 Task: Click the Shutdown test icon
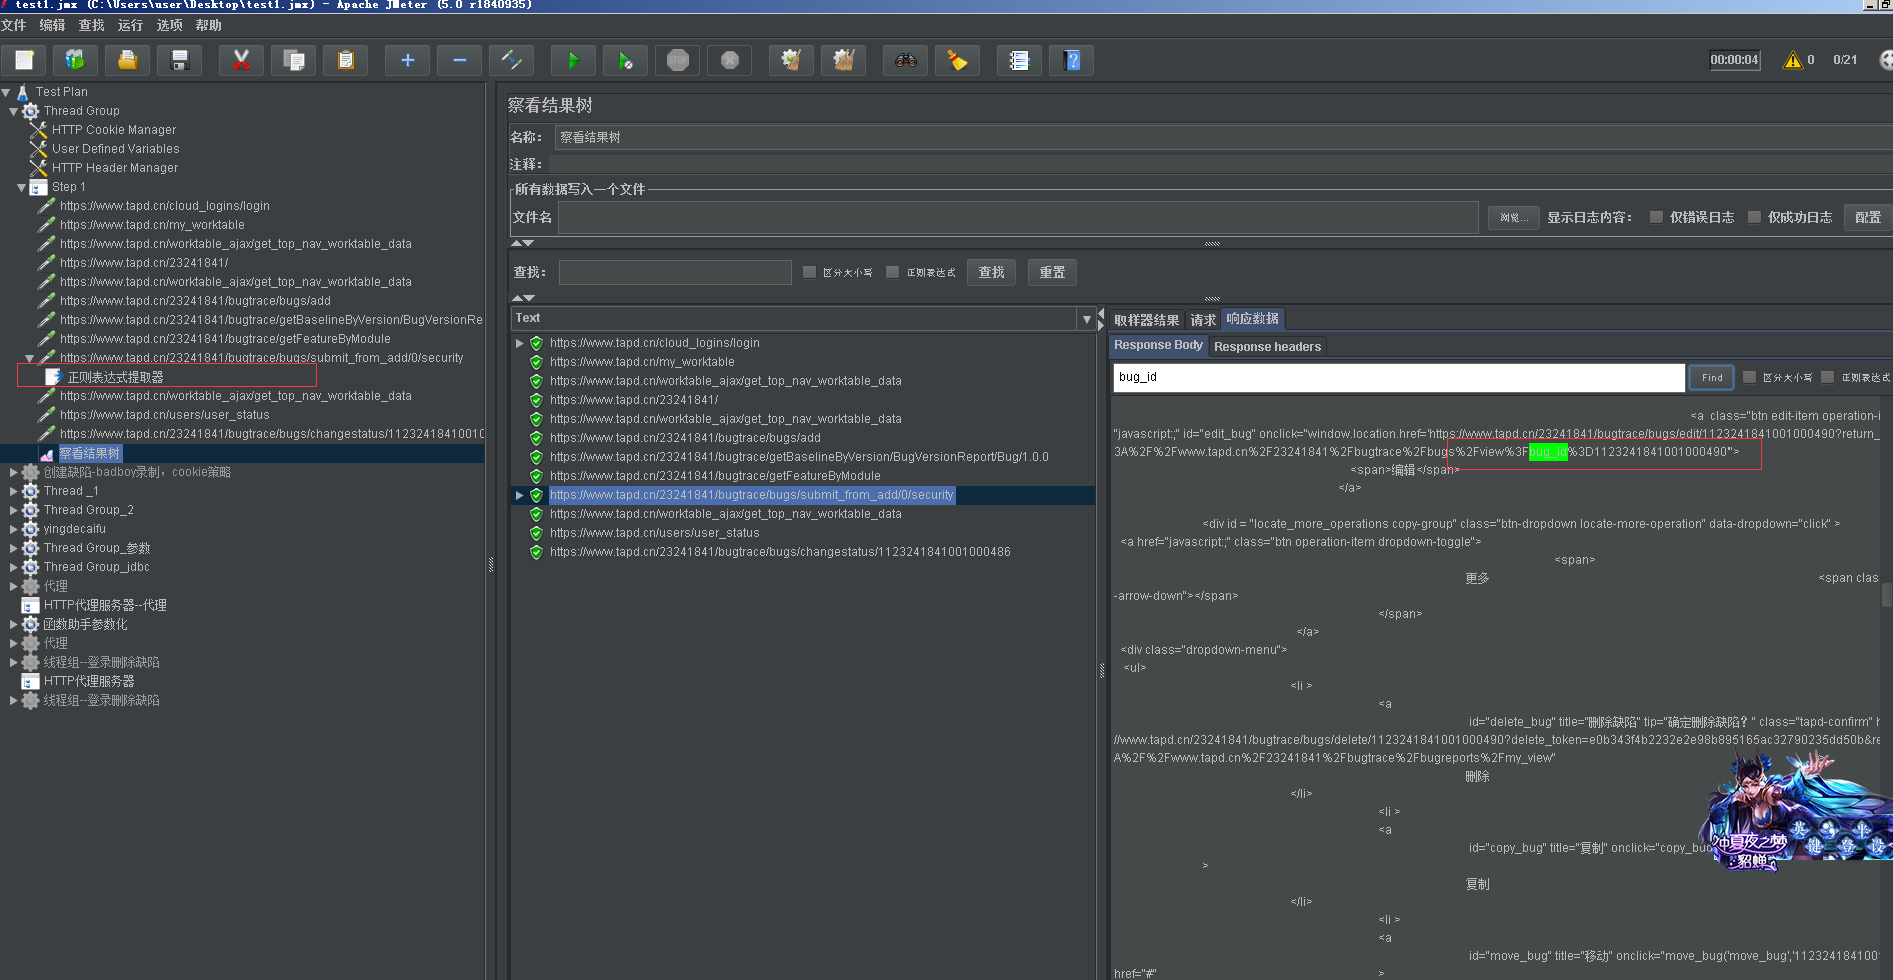tap(730, 60)
